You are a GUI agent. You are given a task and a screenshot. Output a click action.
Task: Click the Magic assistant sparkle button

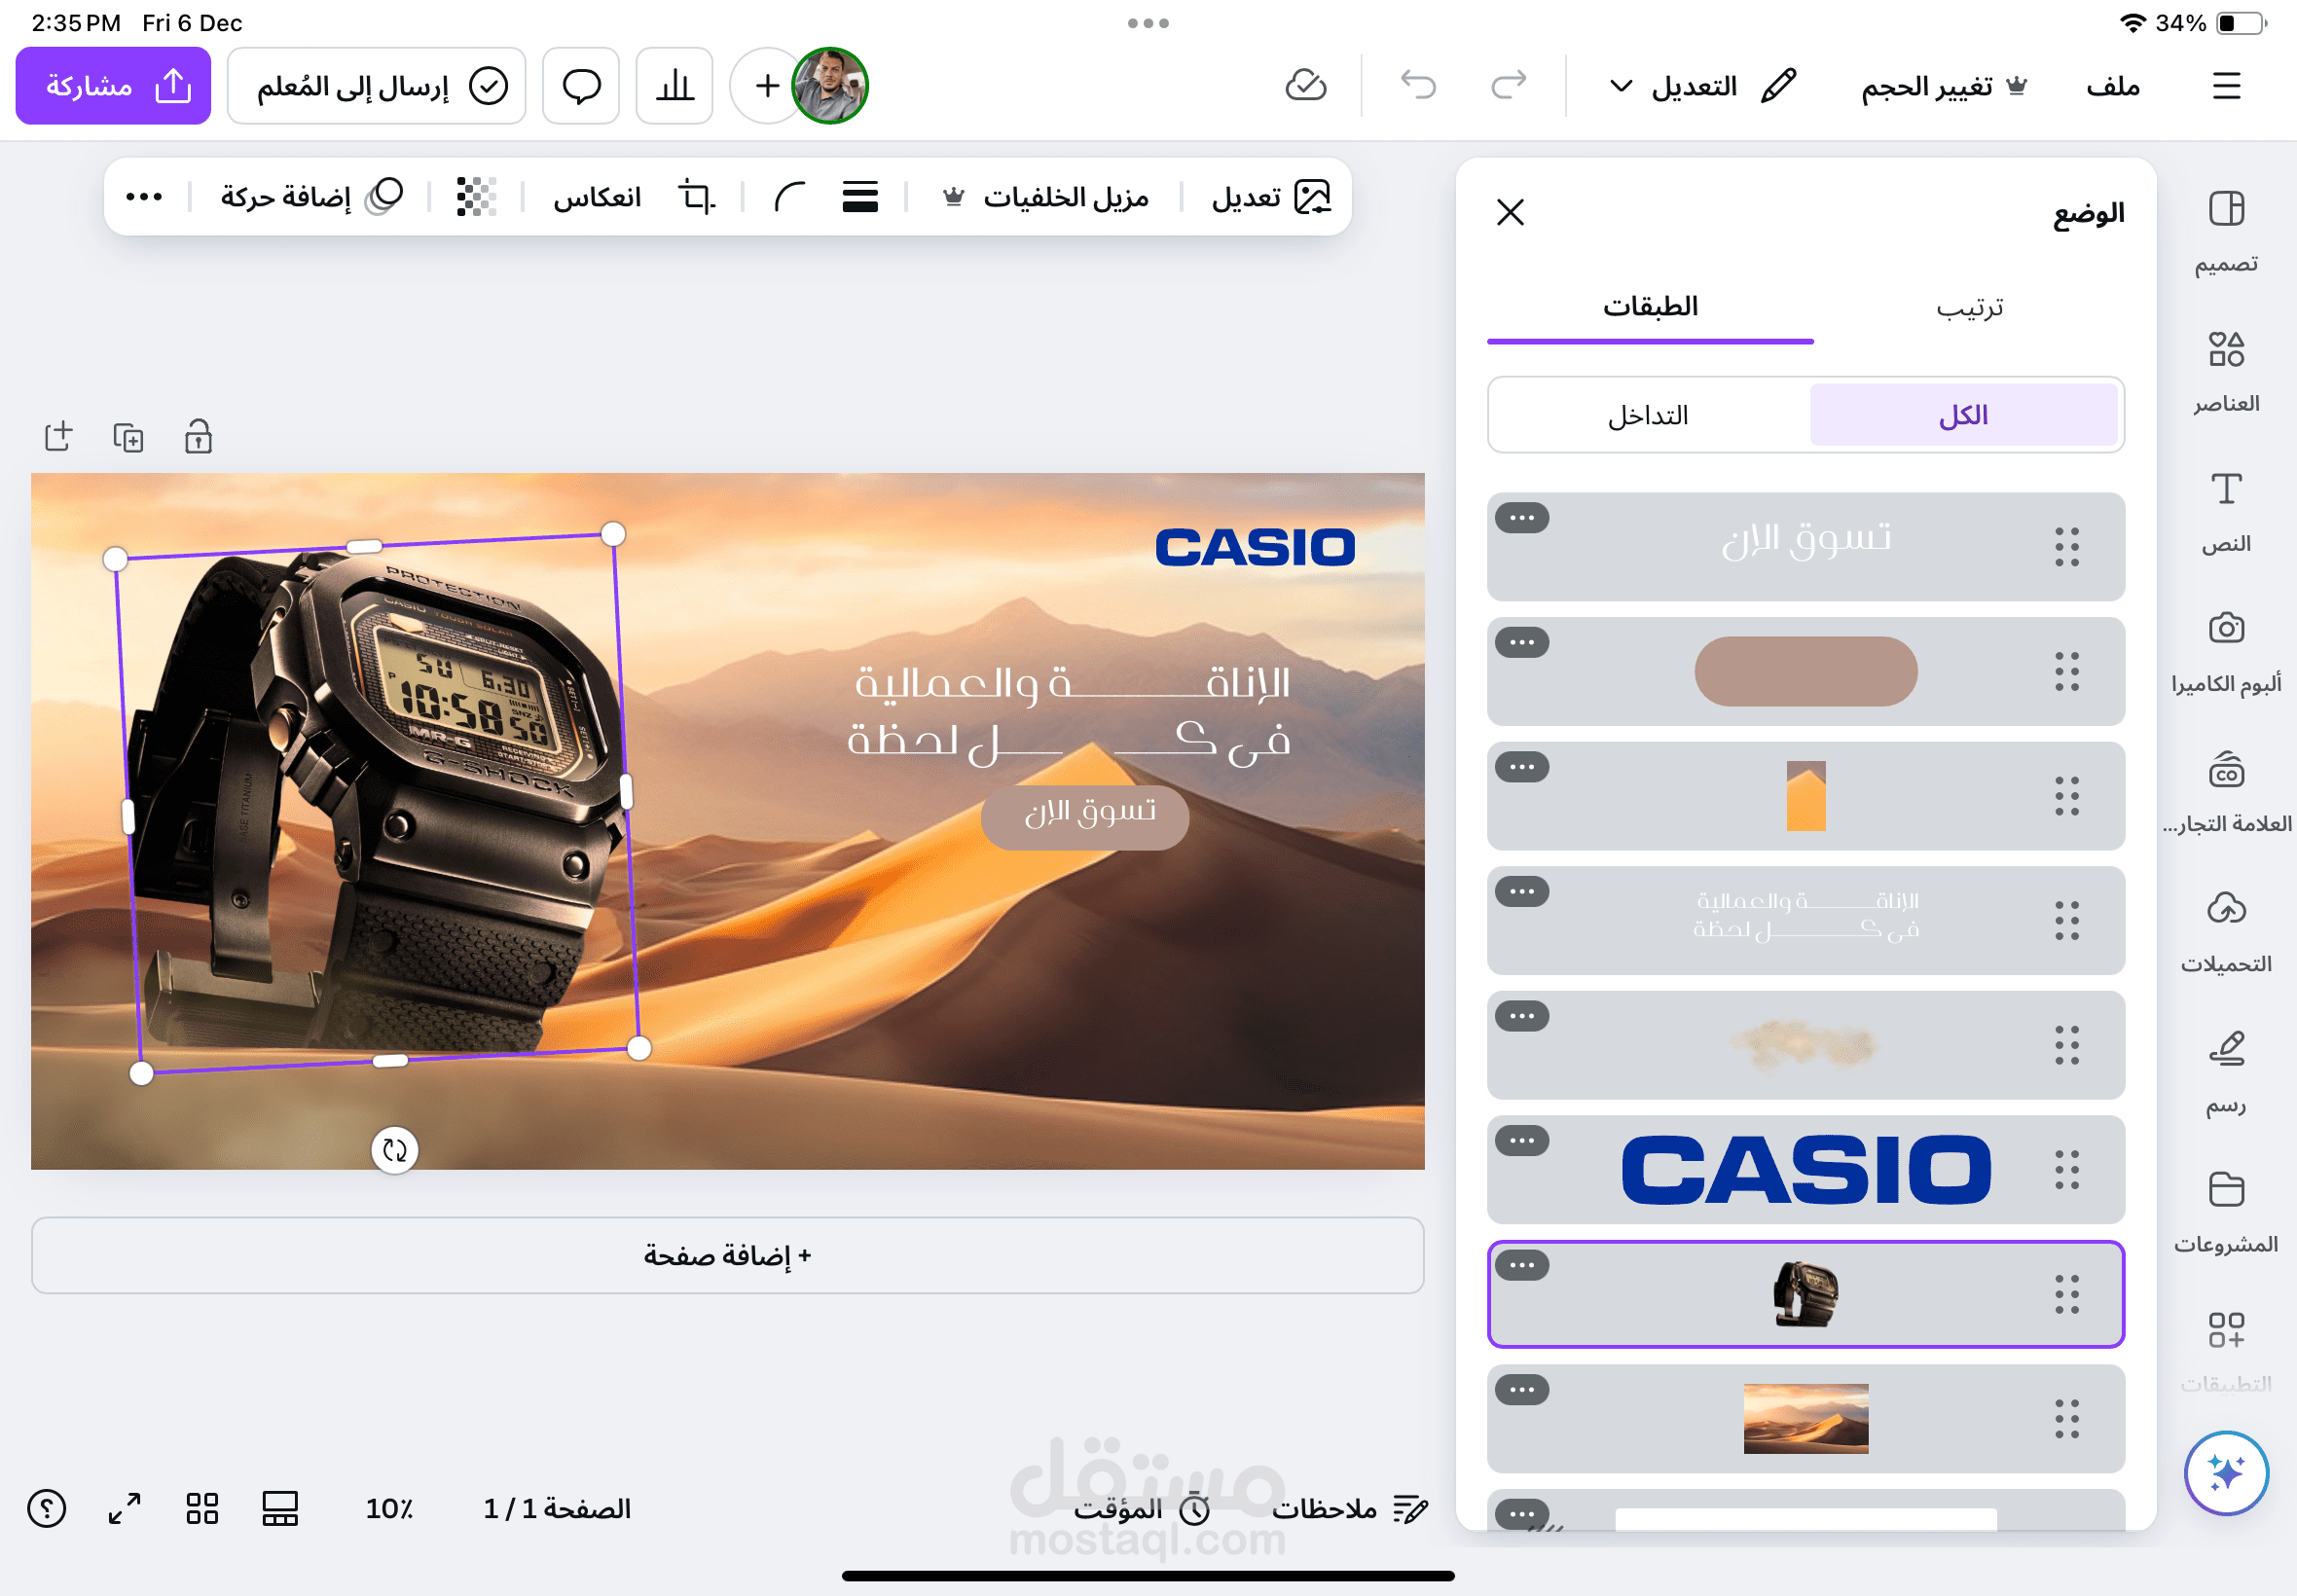2225,1472
